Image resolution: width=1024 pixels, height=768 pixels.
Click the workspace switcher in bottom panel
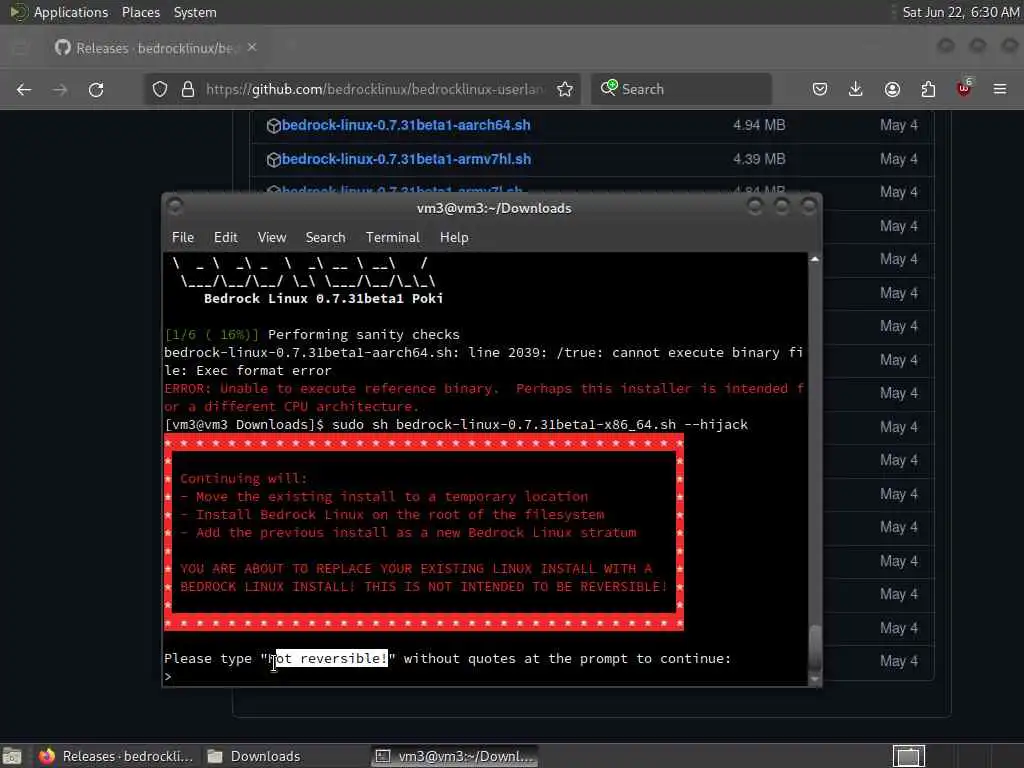pos(908,756)
